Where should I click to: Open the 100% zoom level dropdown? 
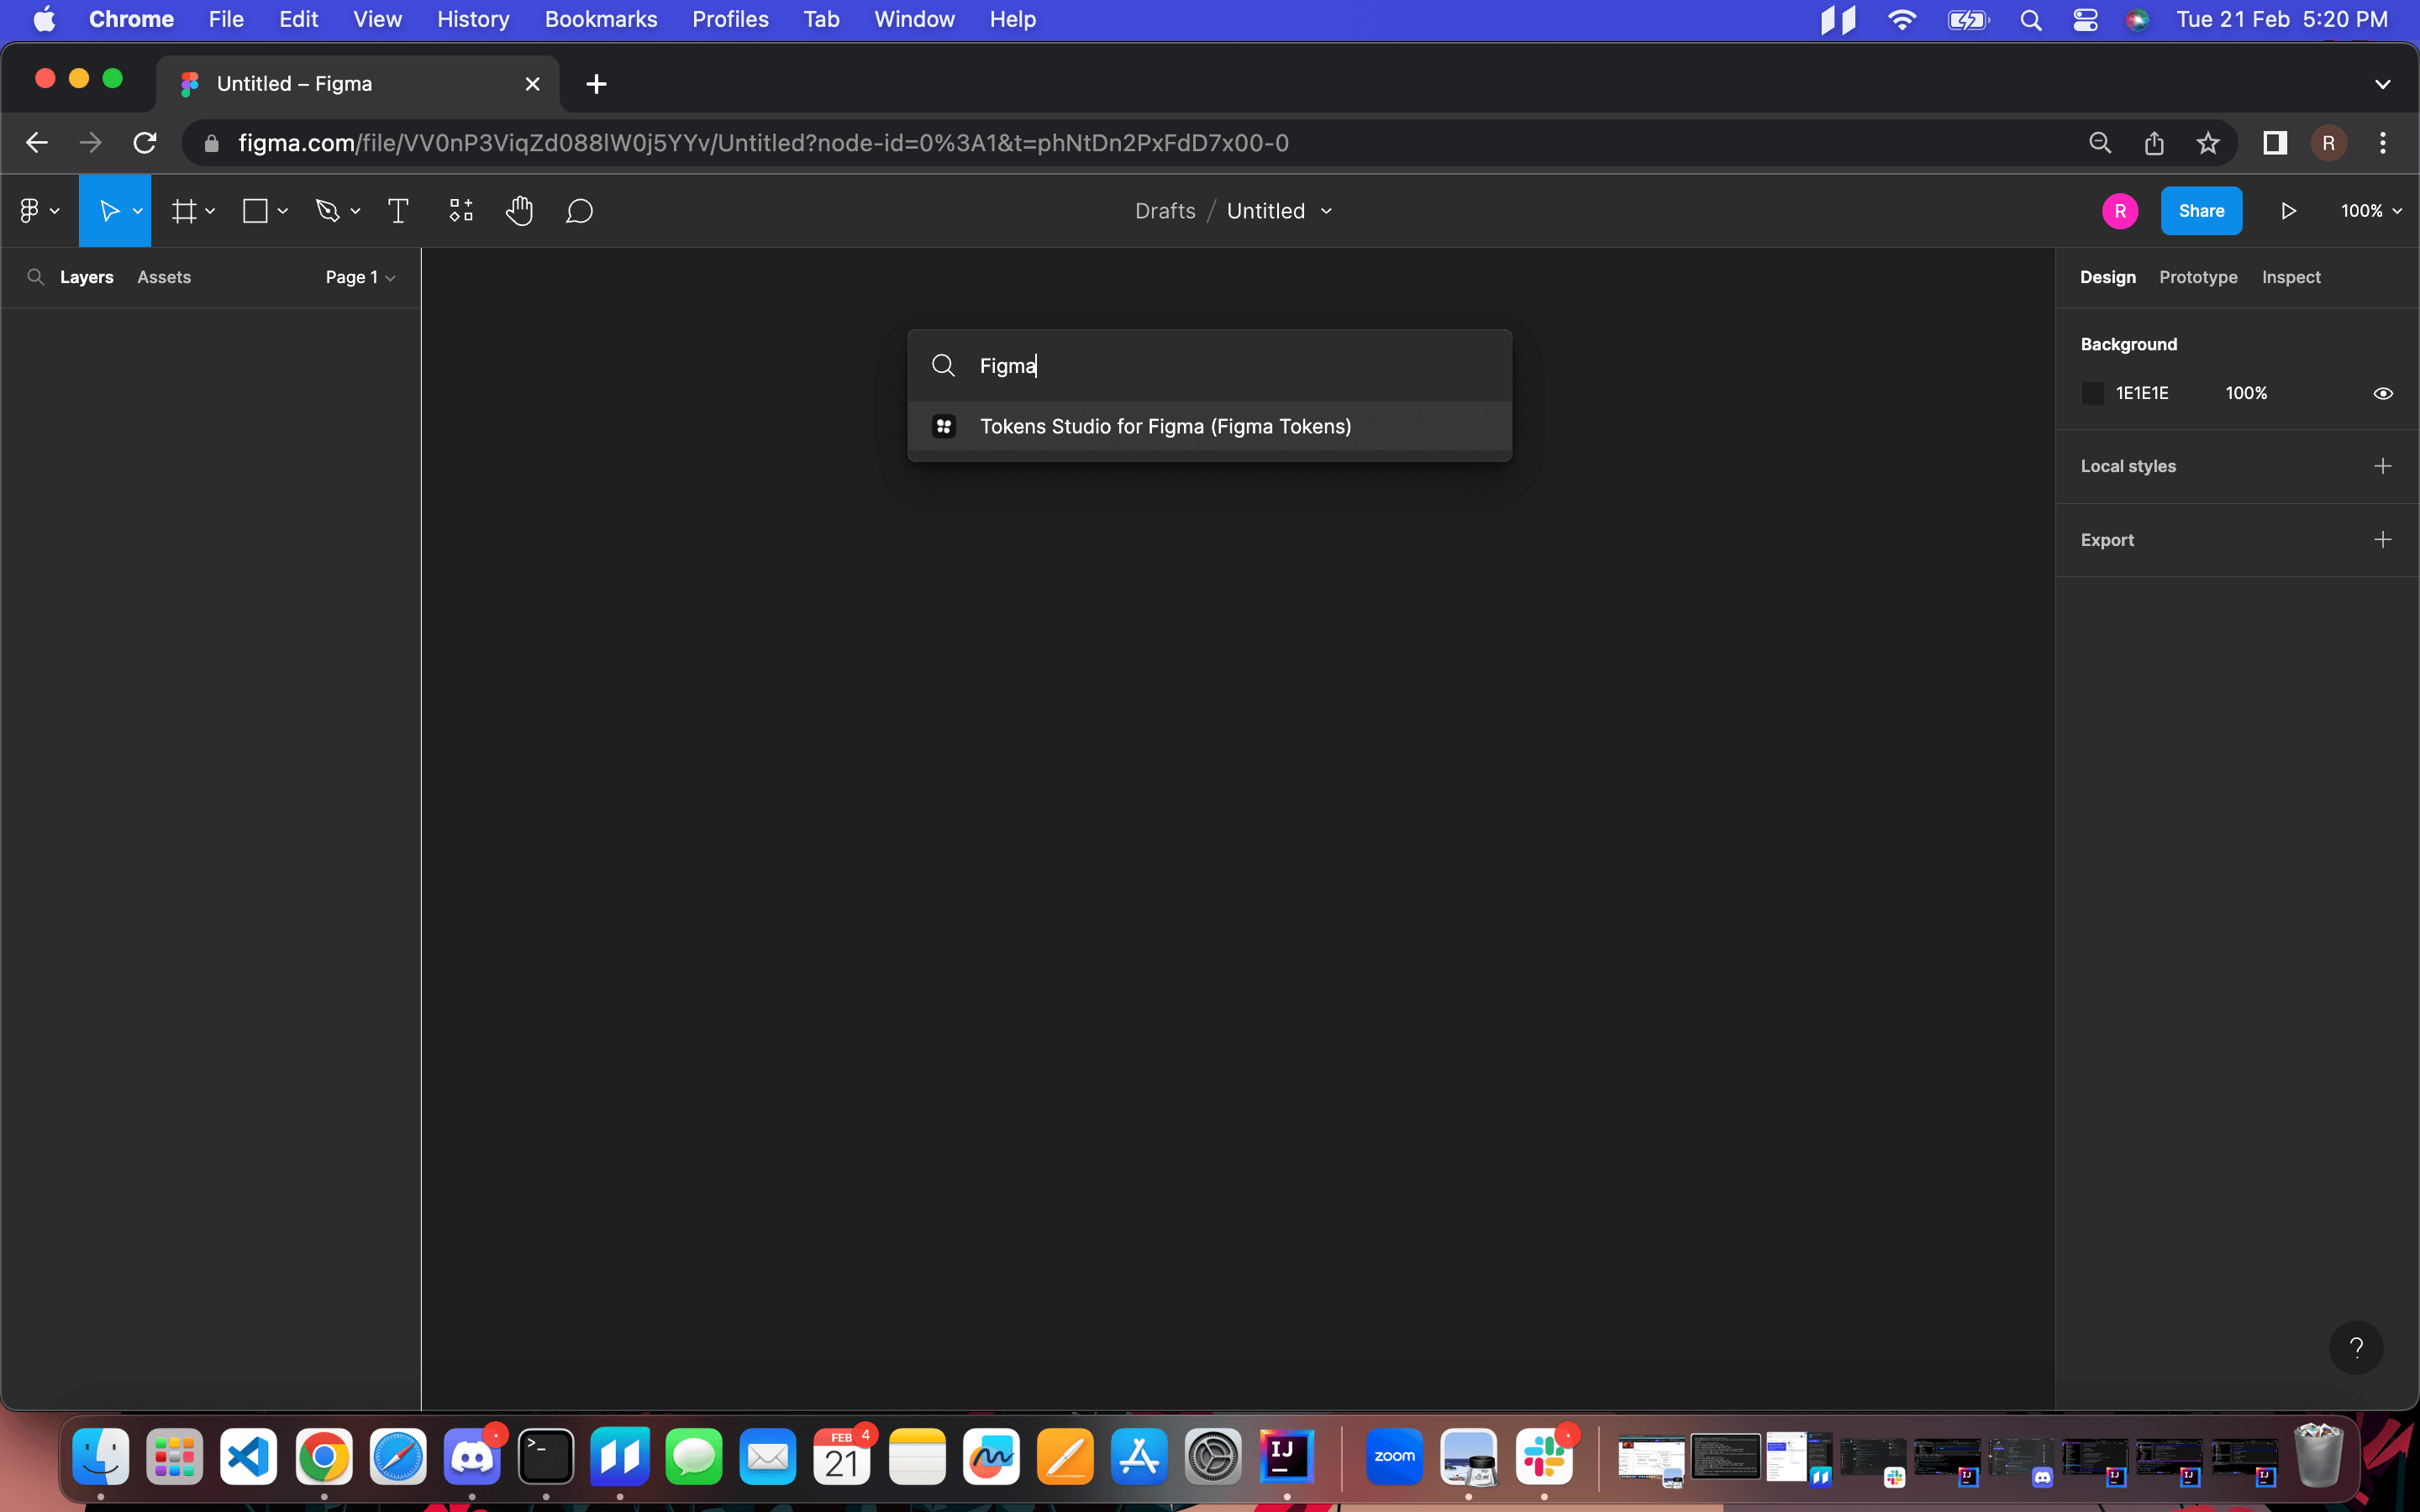pyautogui.click(x=2371, y=211)
